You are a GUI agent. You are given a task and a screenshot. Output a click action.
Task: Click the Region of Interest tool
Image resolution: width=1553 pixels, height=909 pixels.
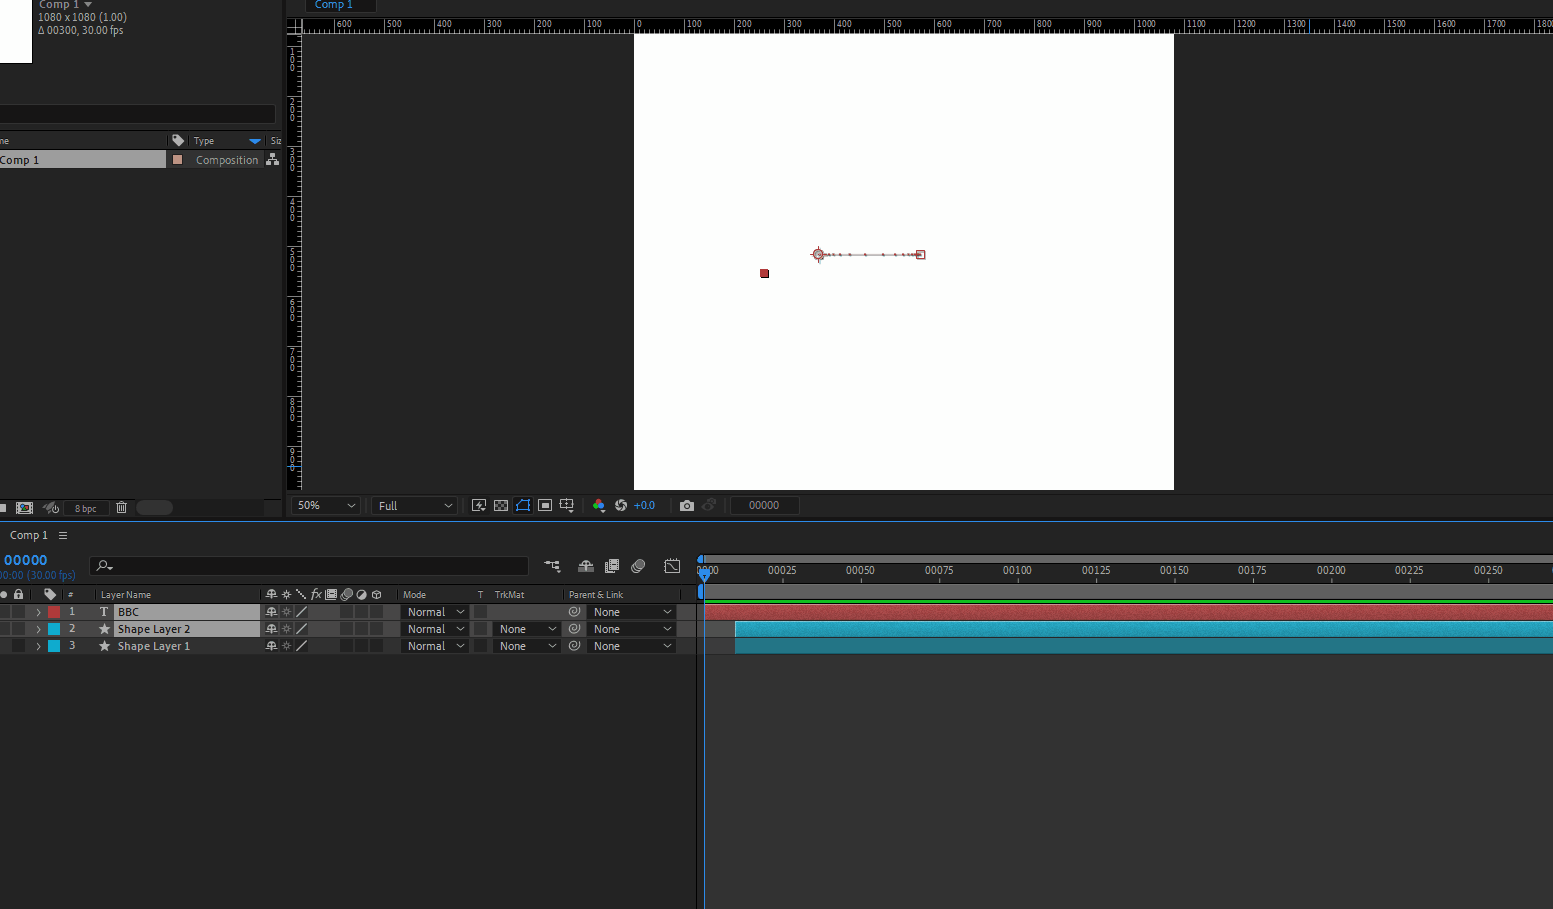(545, 505)
